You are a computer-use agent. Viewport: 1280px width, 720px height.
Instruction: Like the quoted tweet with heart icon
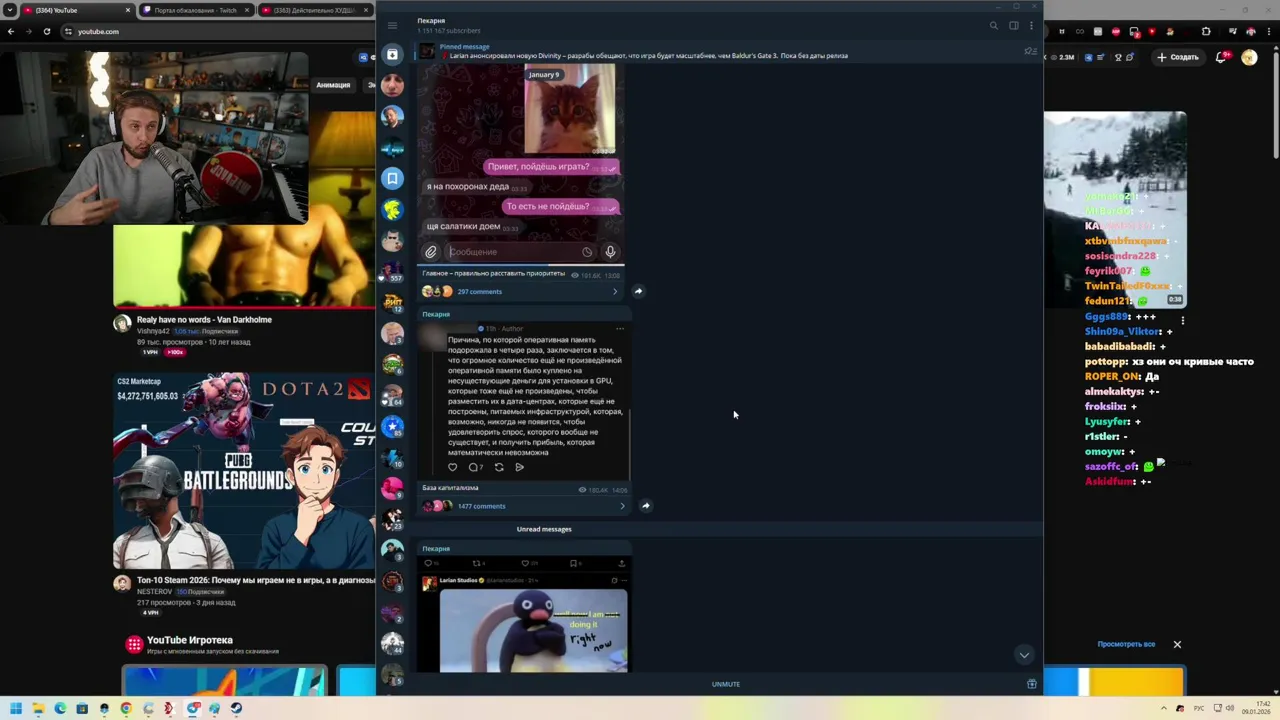[x=452, y=467]
